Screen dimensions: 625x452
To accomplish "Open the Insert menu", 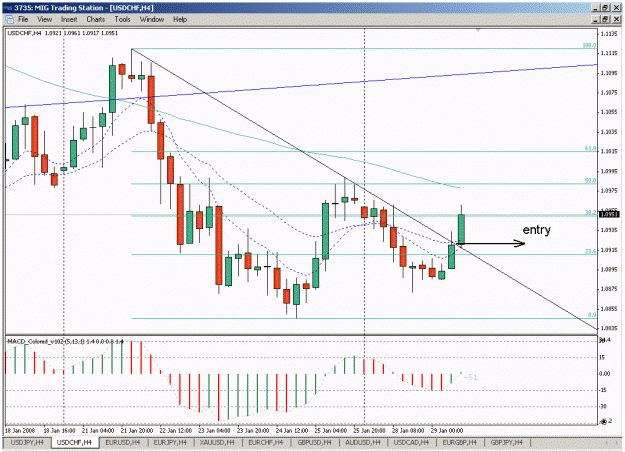I will pyautogui.click(x=69, y=19).
